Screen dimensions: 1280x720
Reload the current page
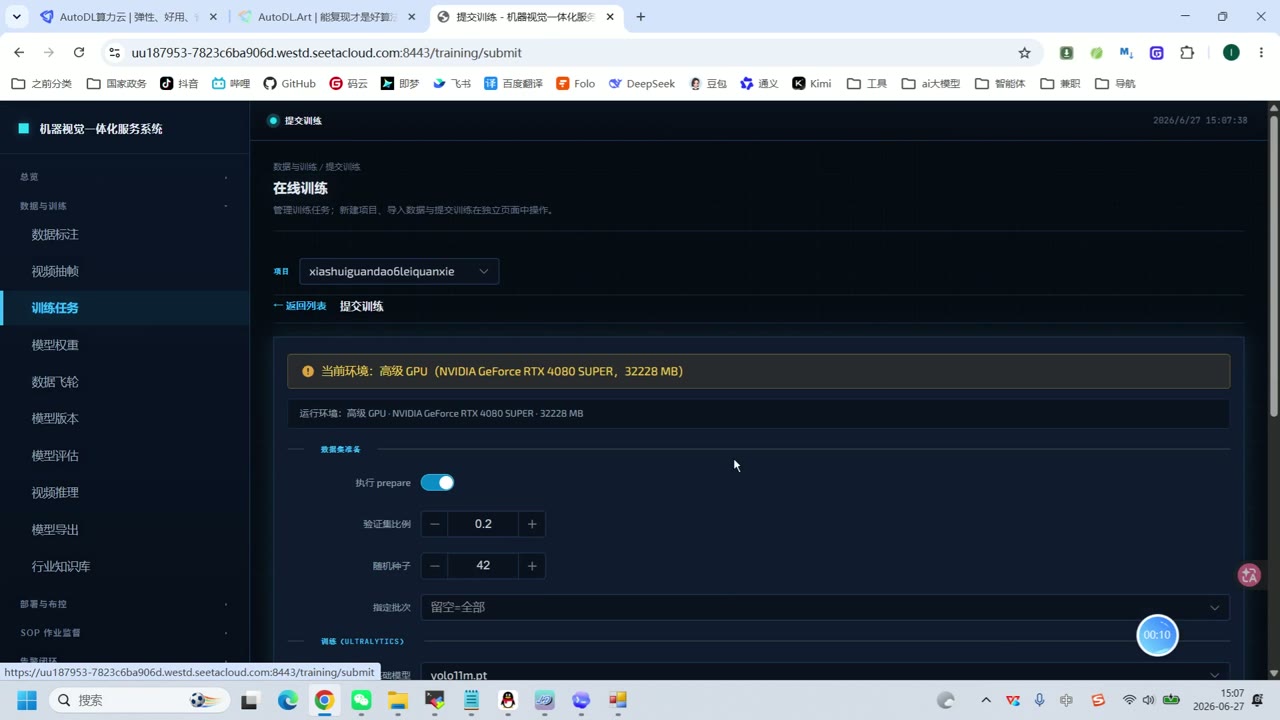pos(79,52)
